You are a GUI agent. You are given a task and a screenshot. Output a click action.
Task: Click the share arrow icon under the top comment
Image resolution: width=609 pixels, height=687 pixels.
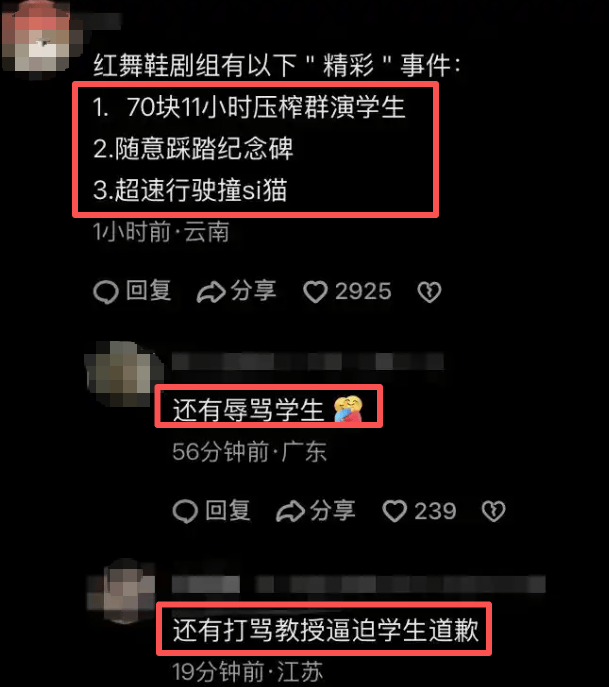[211, 292]
